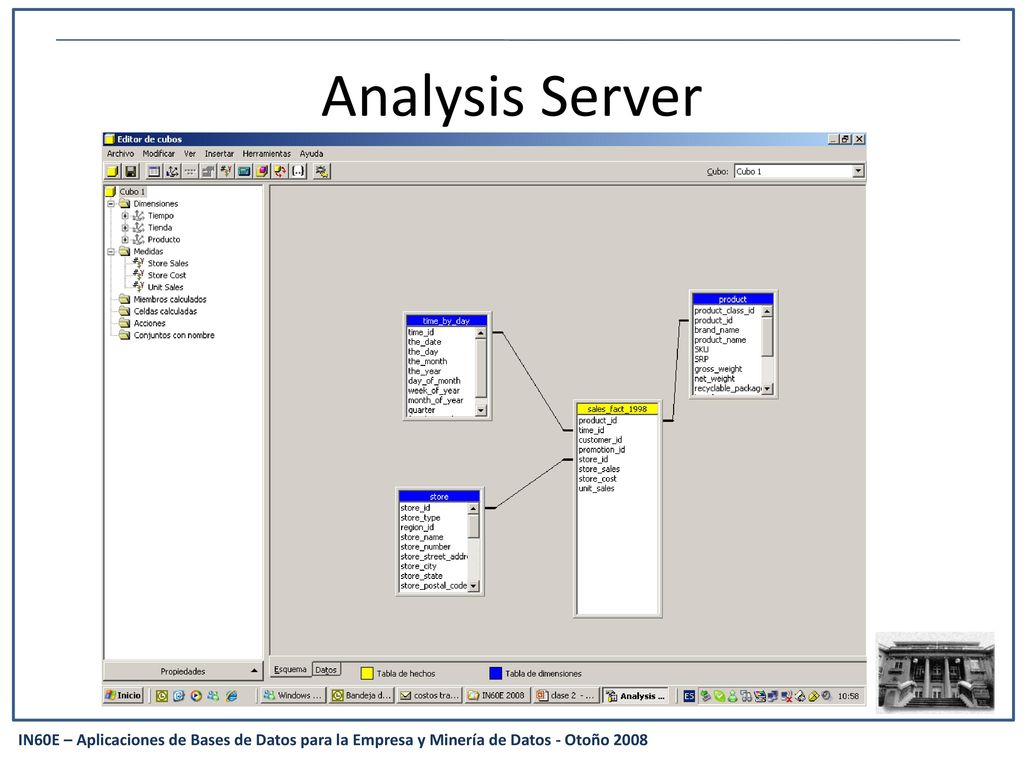The image size is (1024, 768).
Task: Click the {..} named set toolbar icon
Action: (298, 171)
